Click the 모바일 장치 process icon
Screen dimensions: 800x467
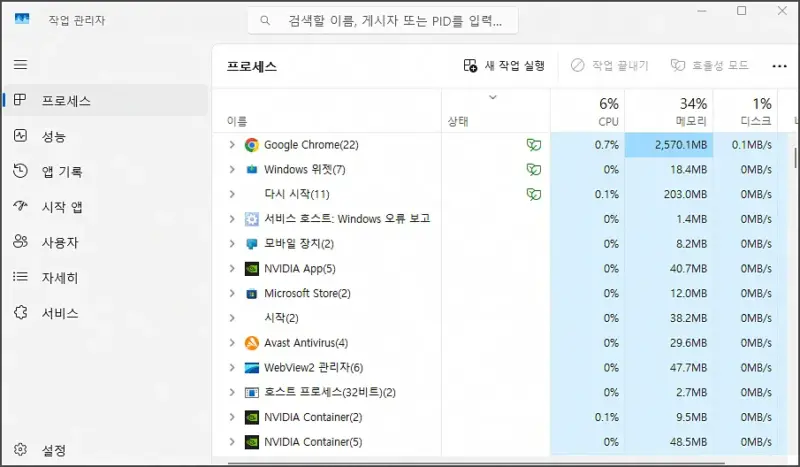pyautogui.click(x=252, y=244)
